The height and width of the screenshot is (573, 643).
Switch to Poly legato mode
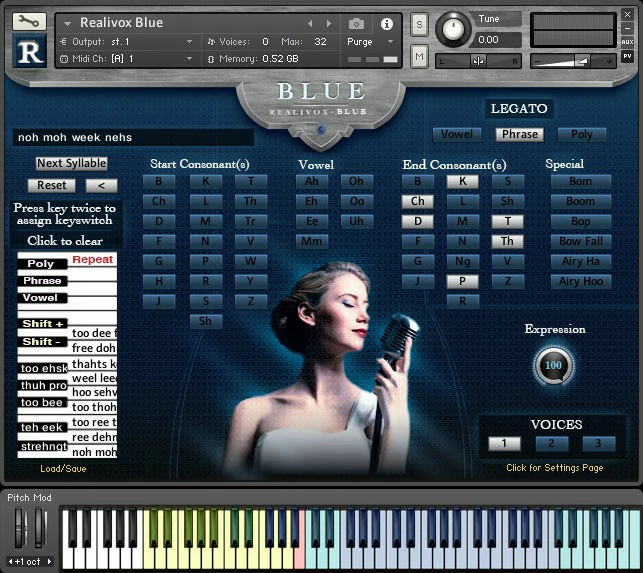coord(582,134)
